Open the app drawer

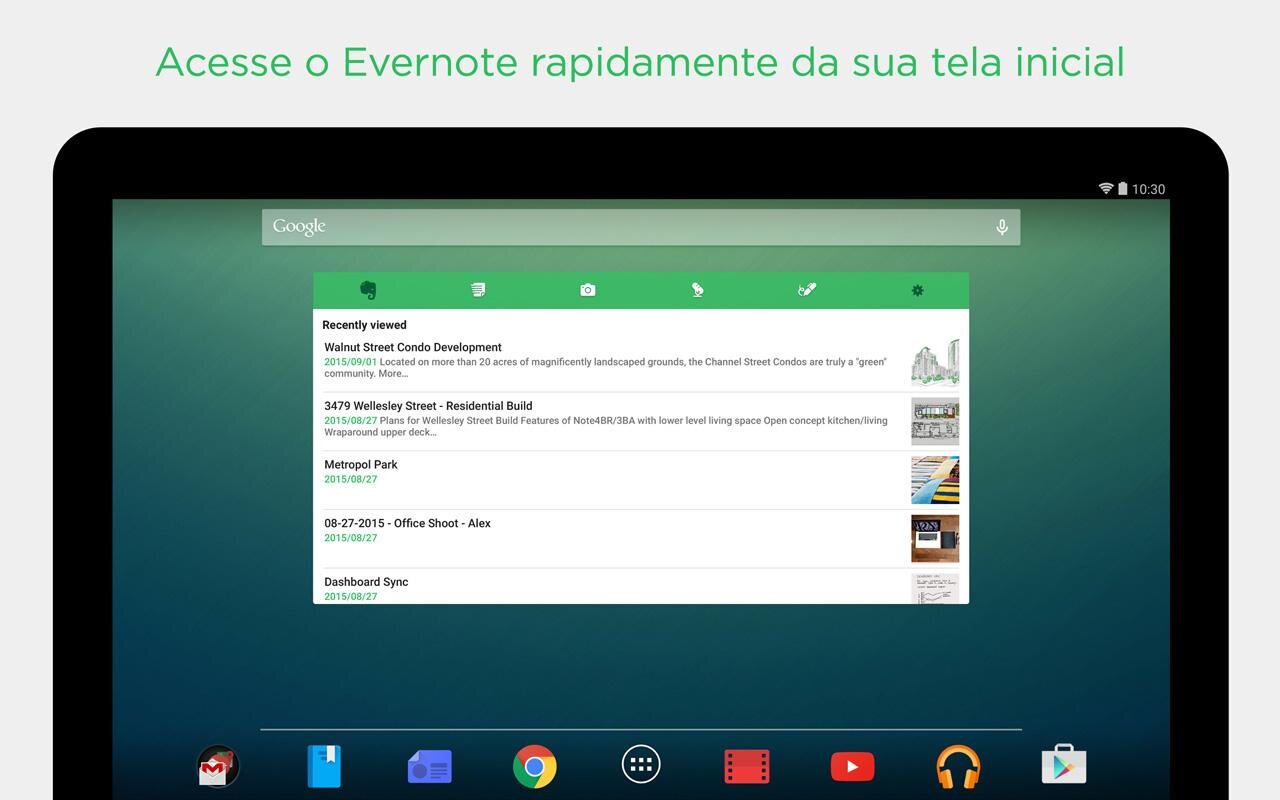(x=641, y=765)
